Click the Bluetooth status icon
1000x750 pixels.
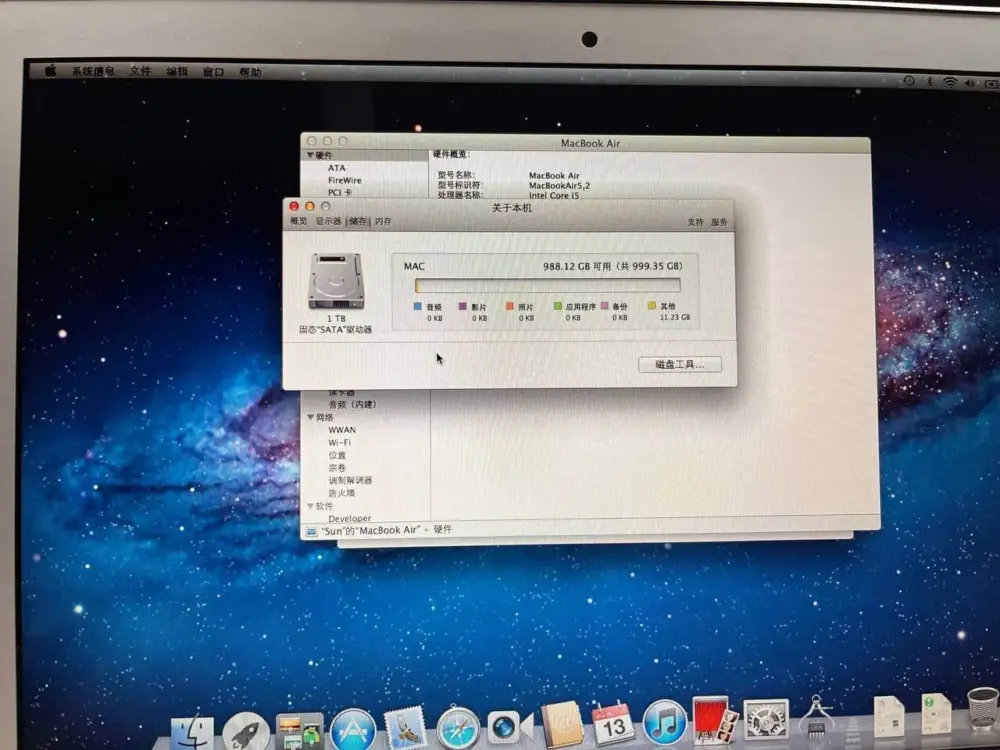pos(930,82)
